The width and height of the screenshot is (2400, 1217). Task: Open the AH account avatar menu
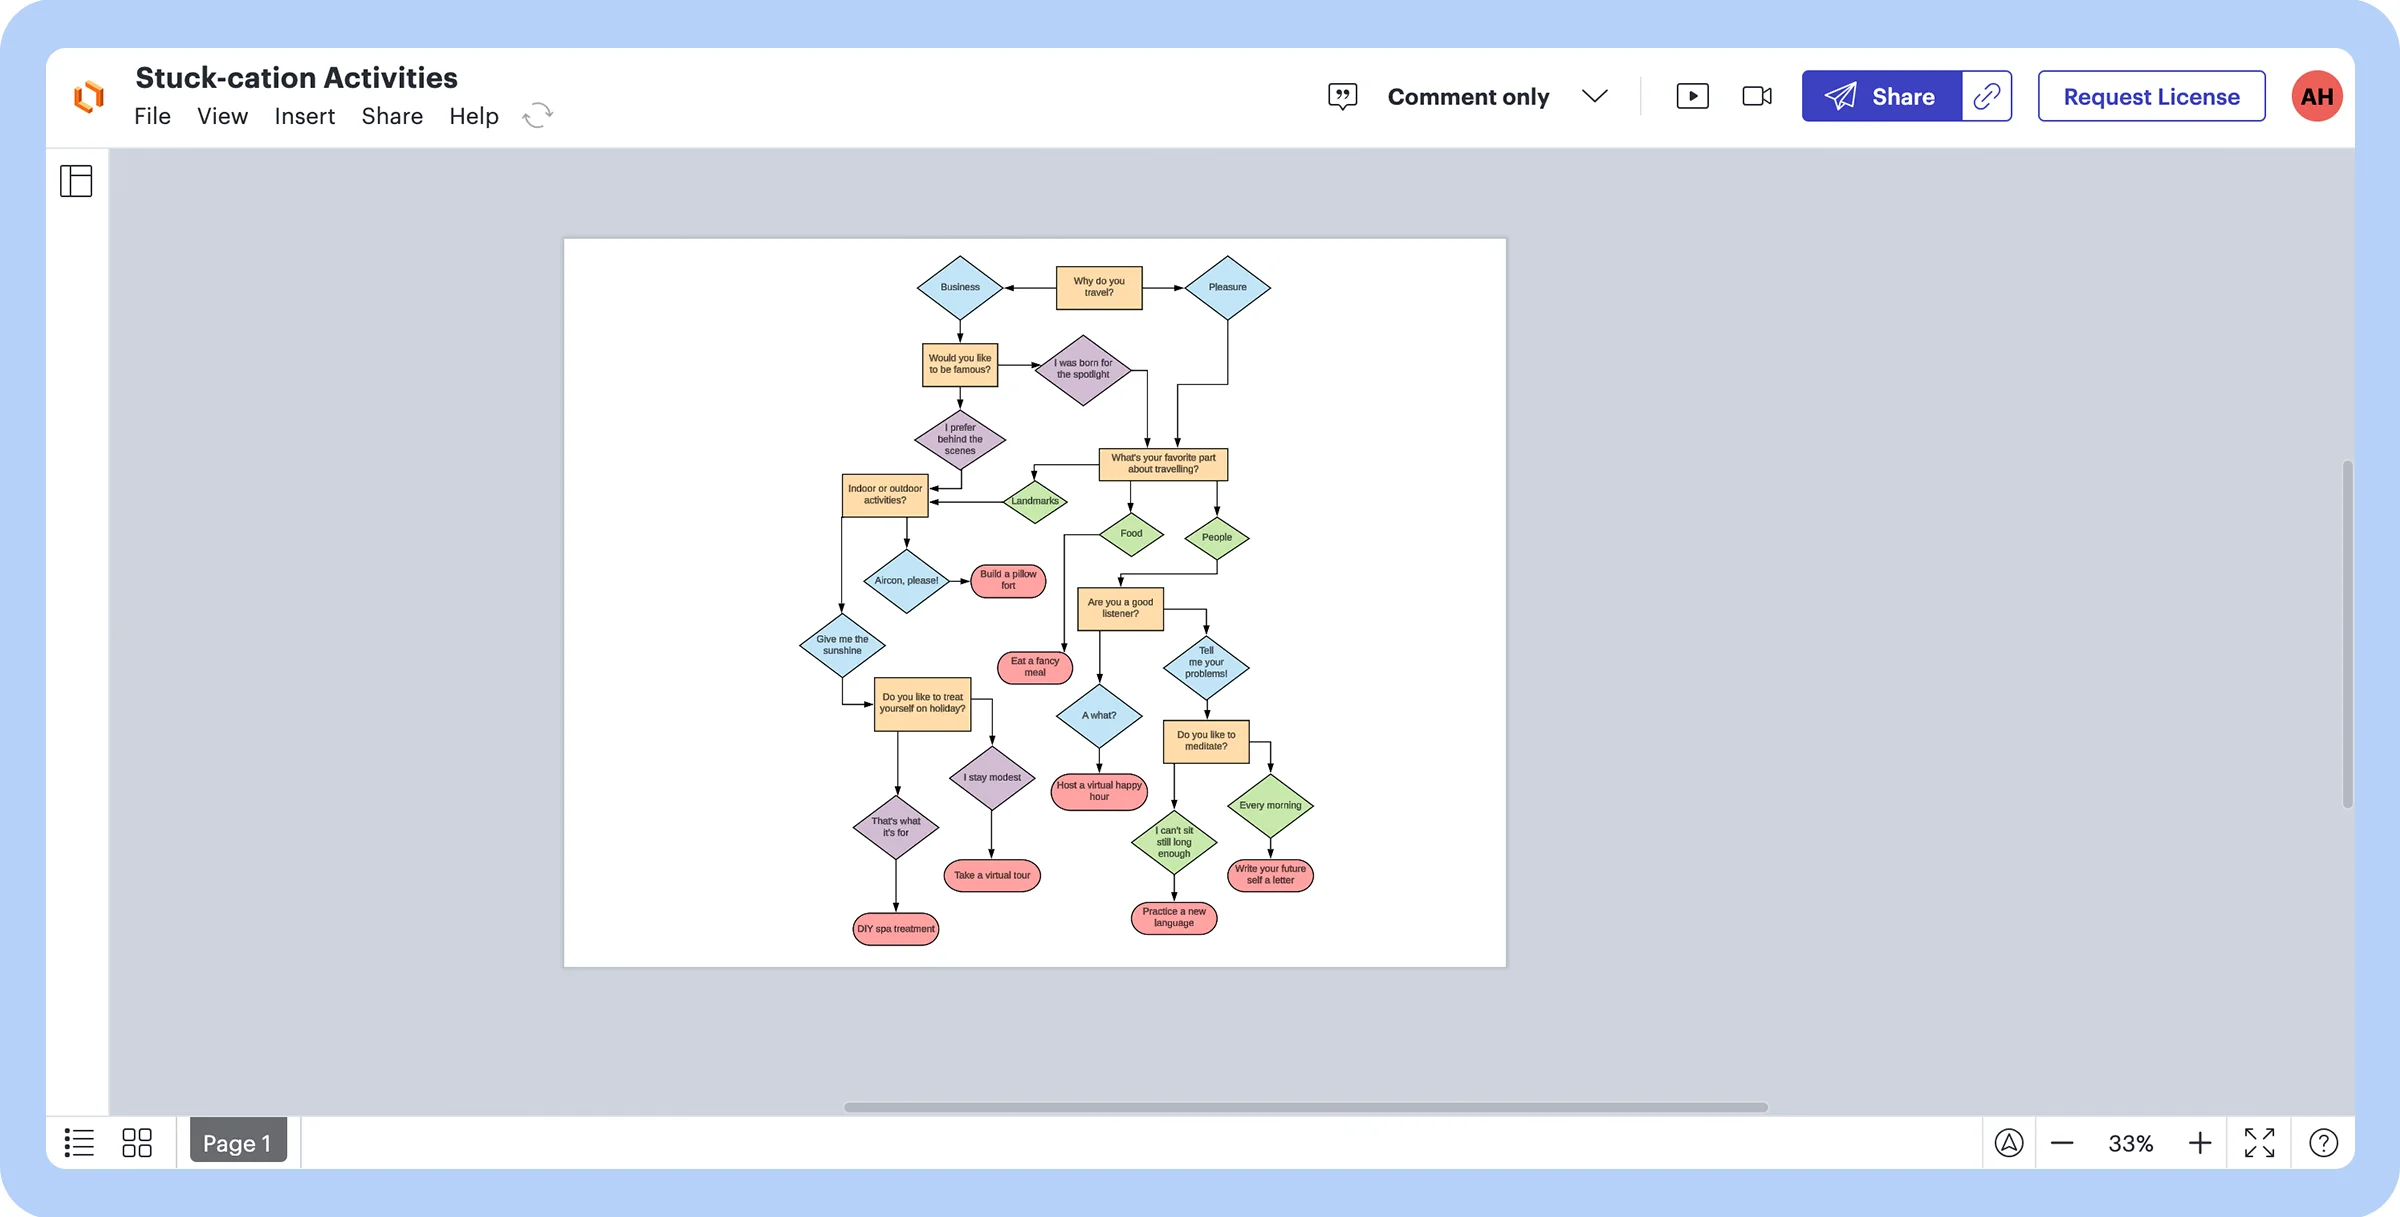point(2317,96)
